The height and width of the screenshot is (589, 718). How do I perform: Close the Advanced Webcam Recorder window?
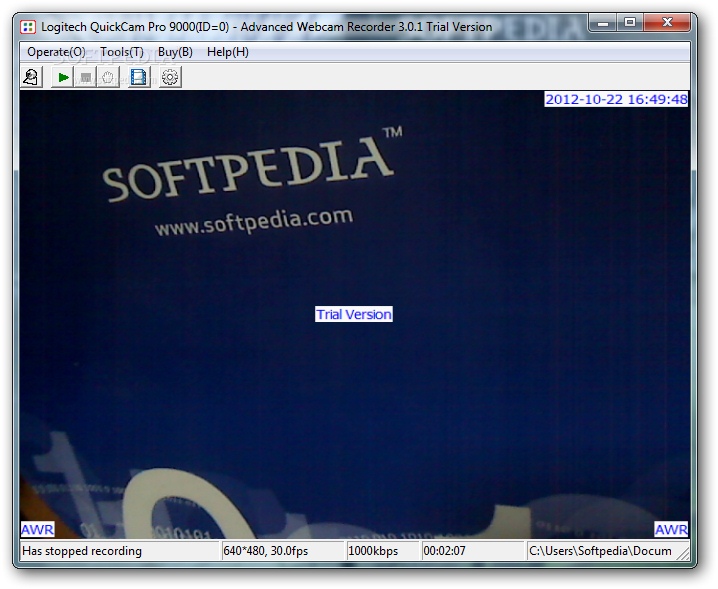667,22
